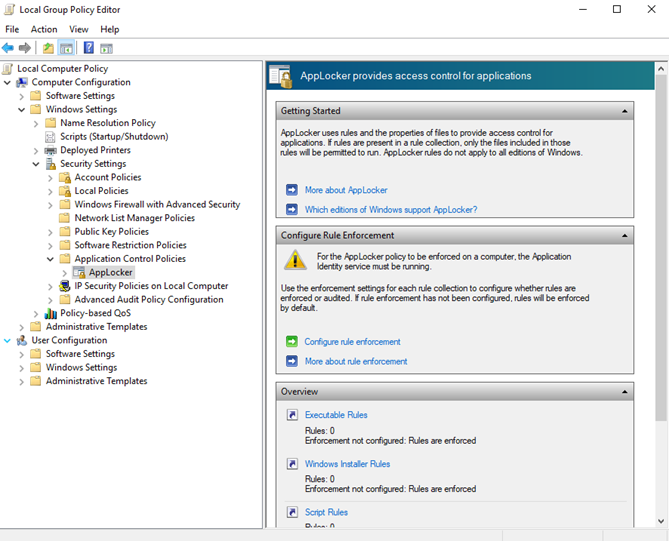
Task: Open the Script Rules link
Action: 326,512
